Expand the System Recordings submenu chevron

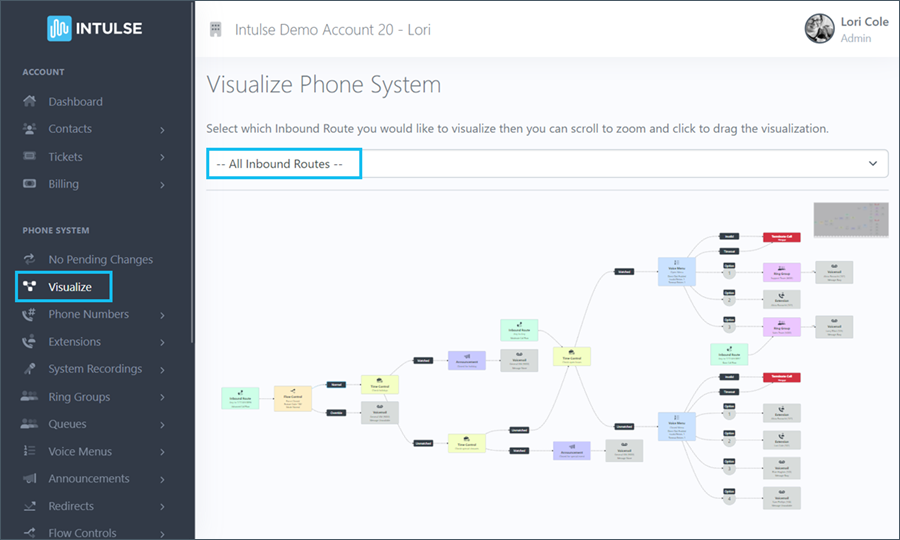click(x=162, y=370)
